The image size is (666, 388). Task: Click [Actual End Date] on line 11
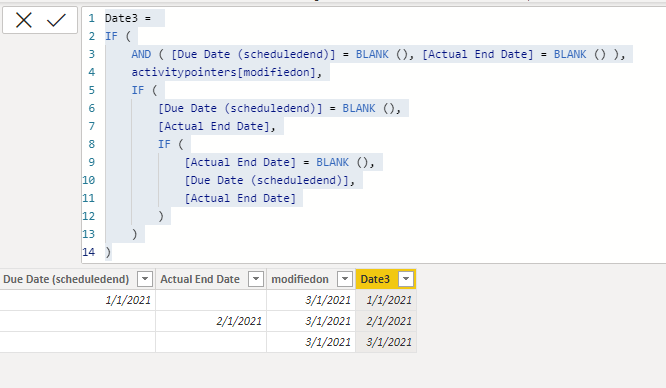tap(240, 198)
